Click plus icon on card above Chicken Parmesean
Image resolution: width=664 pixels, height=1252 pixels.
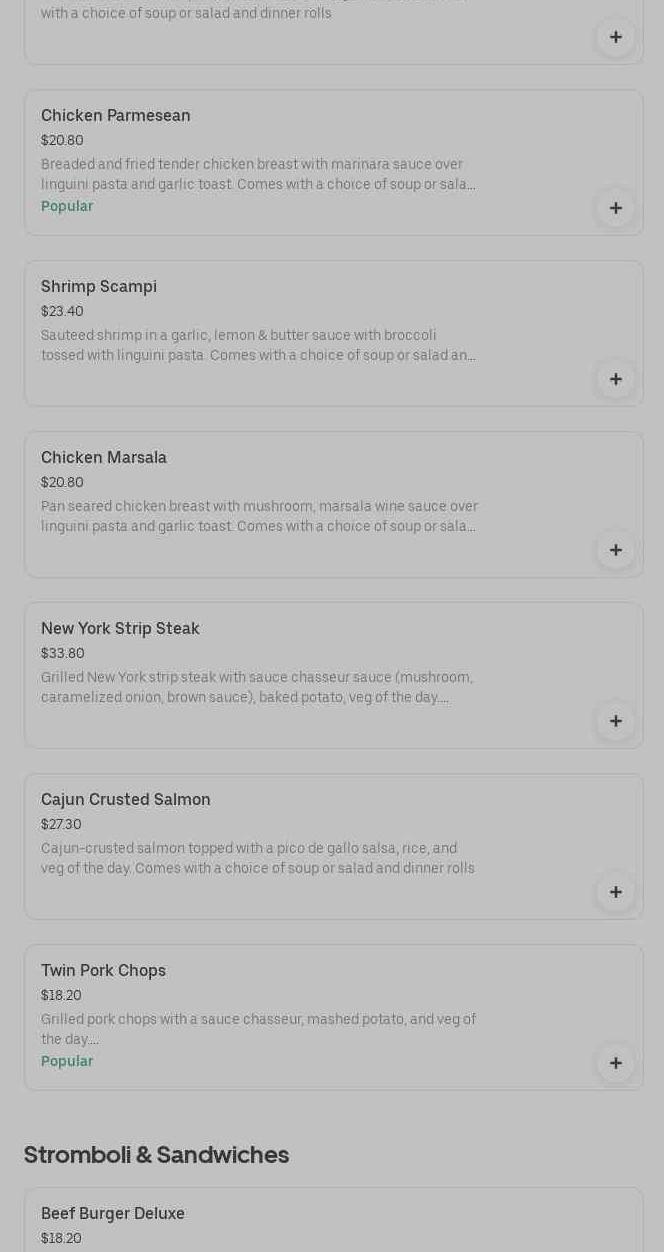[x=615, y=37]
